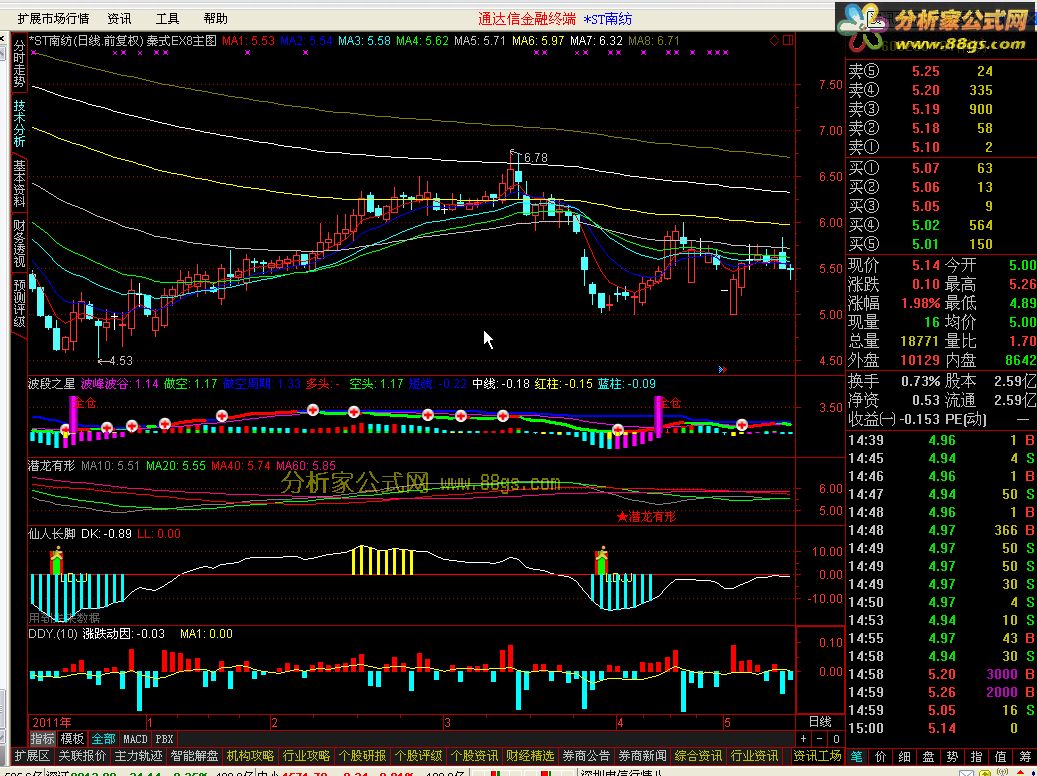Click the 秦式EX8主图 chart title

pos(181,40)
